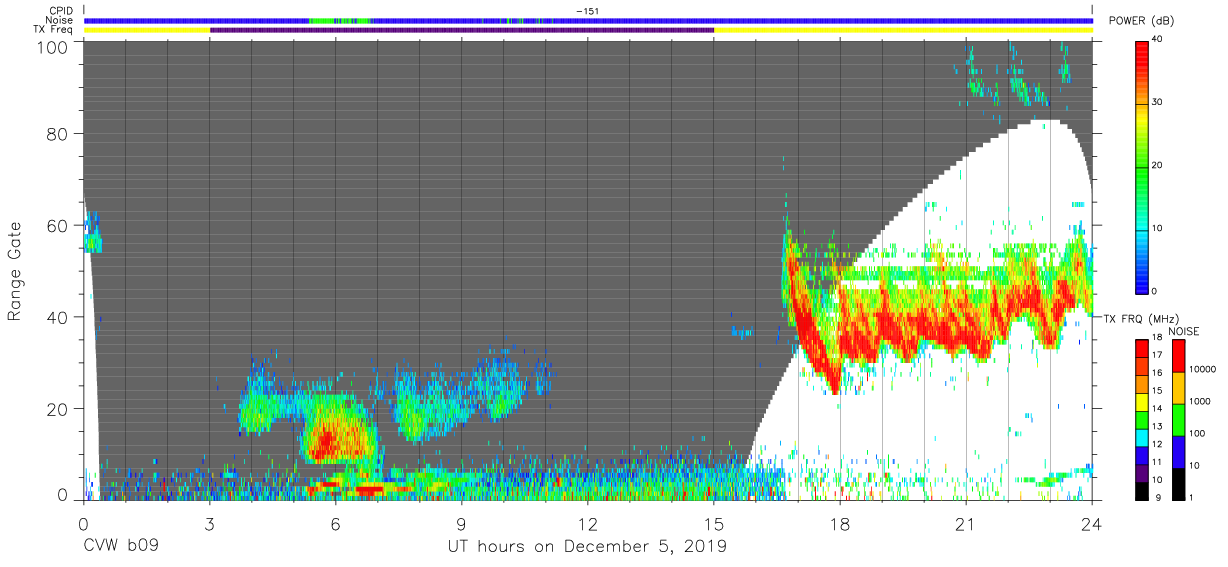Select the red segment of TX FRQ colorbar
This screenshot has height=567, width=1228.
pos(1143,348)
